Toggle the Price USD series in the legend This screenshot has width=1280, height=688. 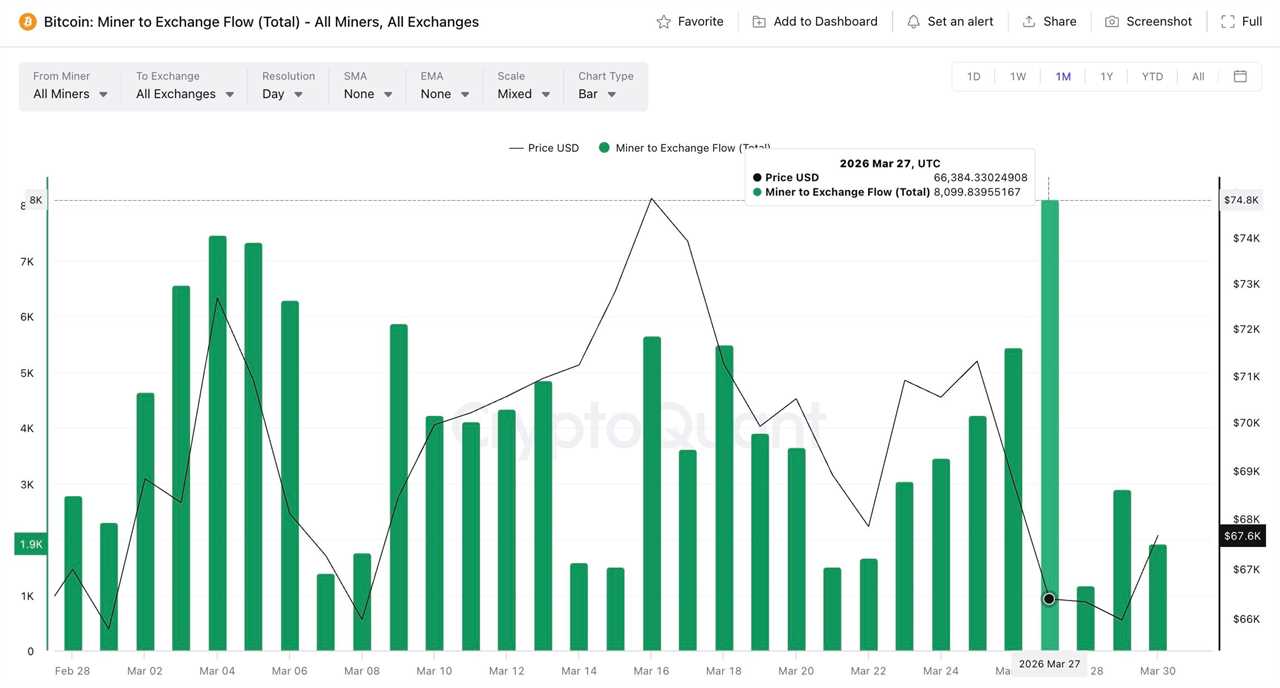[543, 147]
